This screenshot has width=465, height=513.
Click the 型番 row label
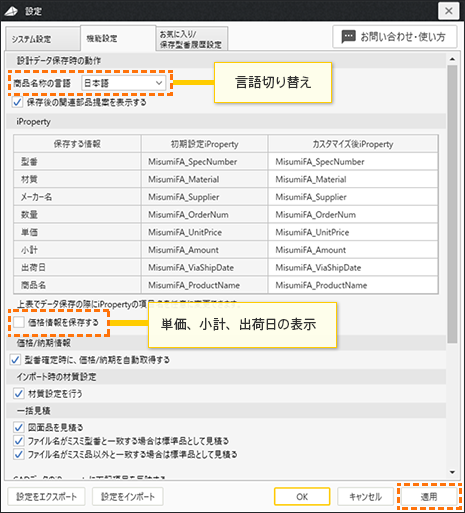click(29, 162)
